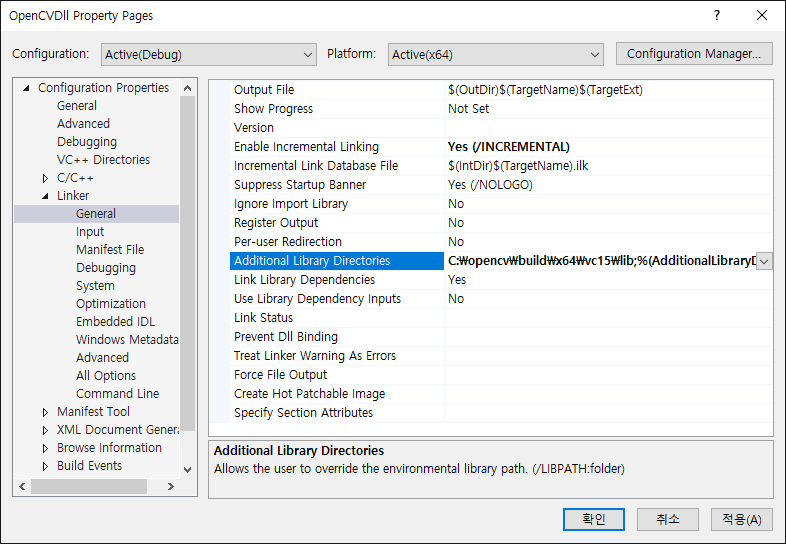Open the Linker Command Line page
Image resolution: width=786 pixels, height=544 pixels.
[118, 394]
